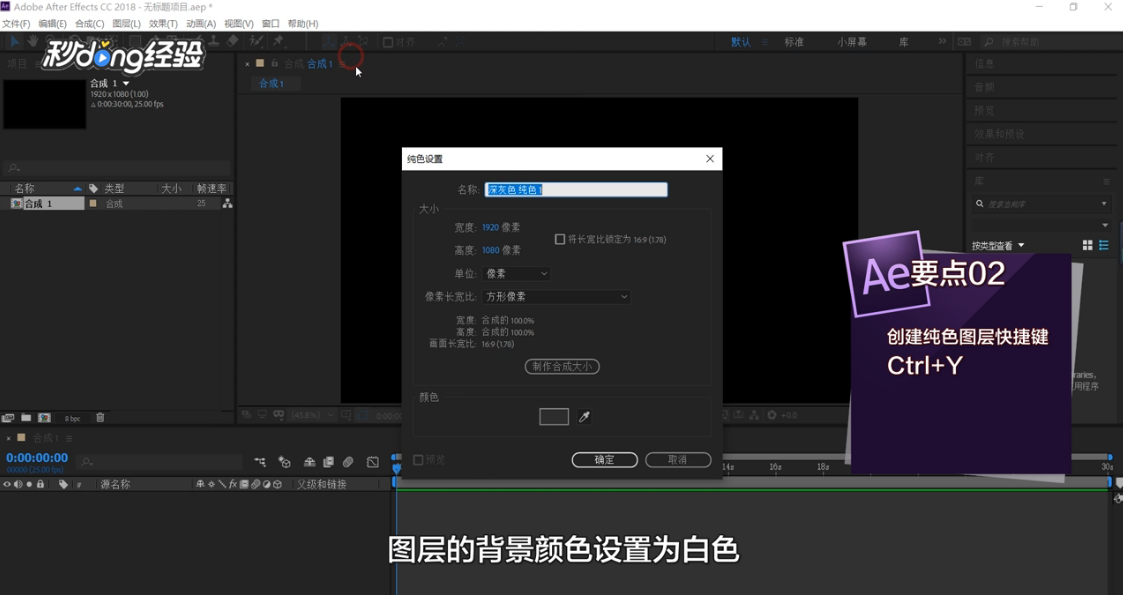Click the solo column dot in timeline
Image resolution: width=1123 pixels, height=595 pixels.
tap(29, 485)
